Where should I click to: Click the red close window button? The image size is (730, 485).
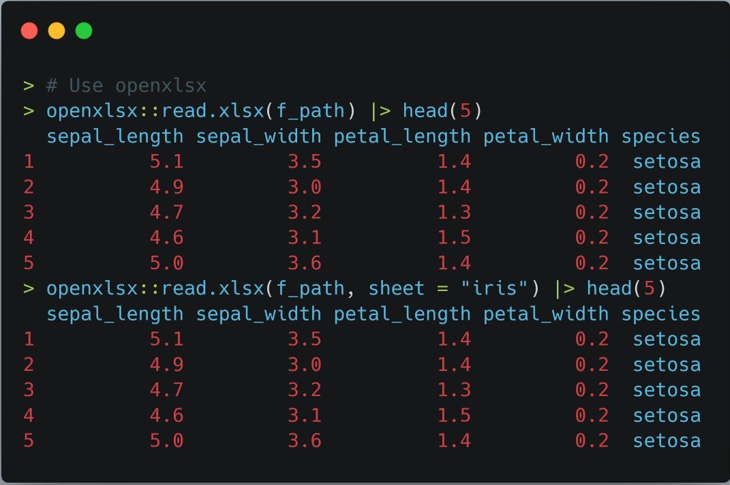tap(29, 31)
